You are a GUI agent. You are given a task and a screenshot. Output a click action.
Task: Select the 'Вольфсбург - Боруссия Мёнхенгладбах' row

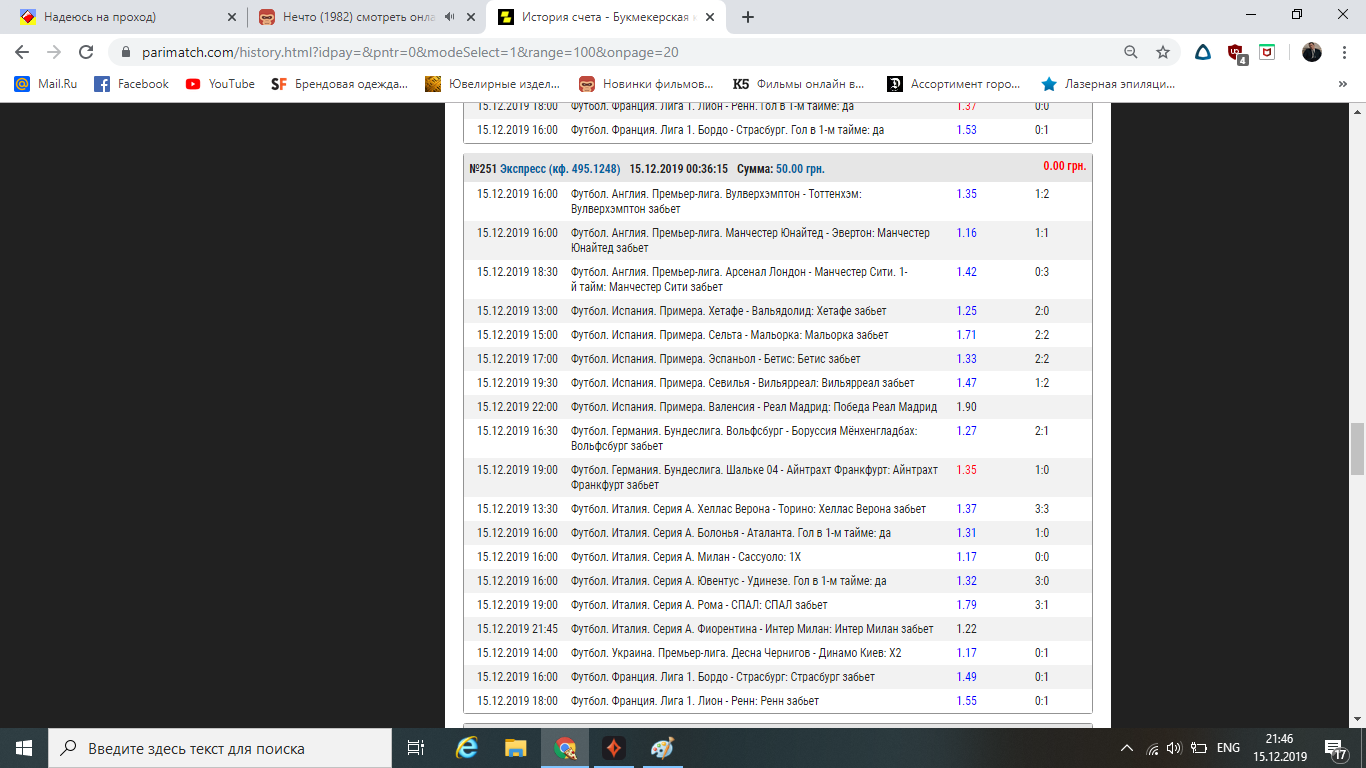(x=778, y=439)
